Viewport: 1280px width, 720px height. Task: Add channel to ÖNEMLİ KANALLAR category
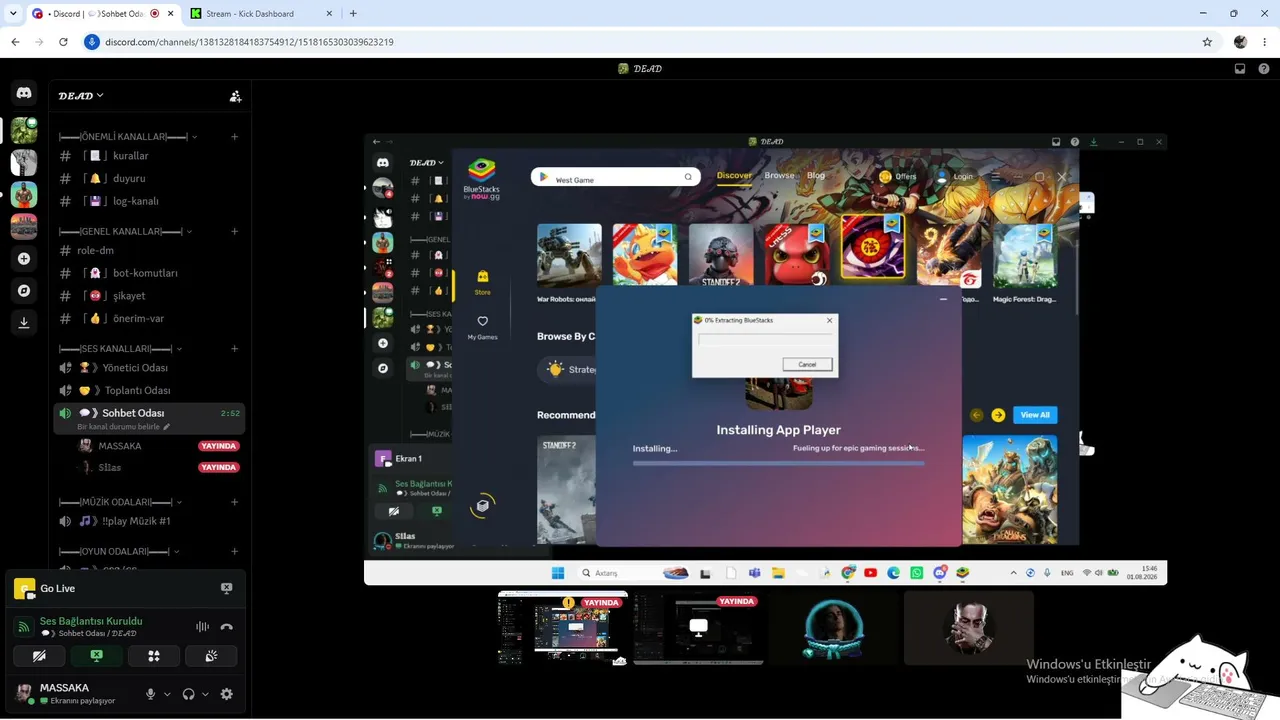point(235,137)
